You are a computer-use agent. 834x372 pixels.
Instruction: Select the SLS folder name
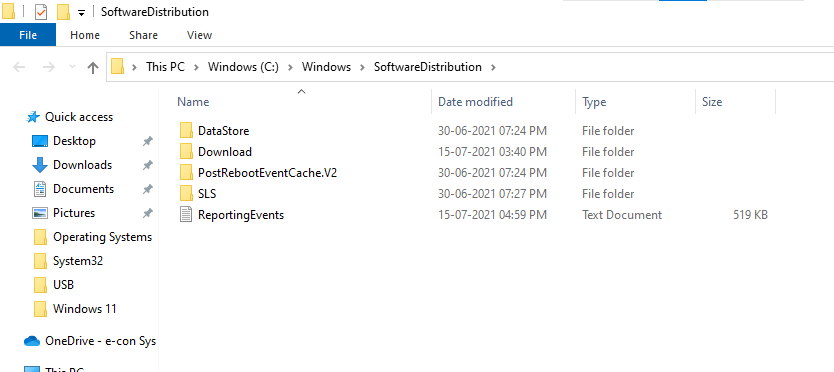[x=207, y=194]
